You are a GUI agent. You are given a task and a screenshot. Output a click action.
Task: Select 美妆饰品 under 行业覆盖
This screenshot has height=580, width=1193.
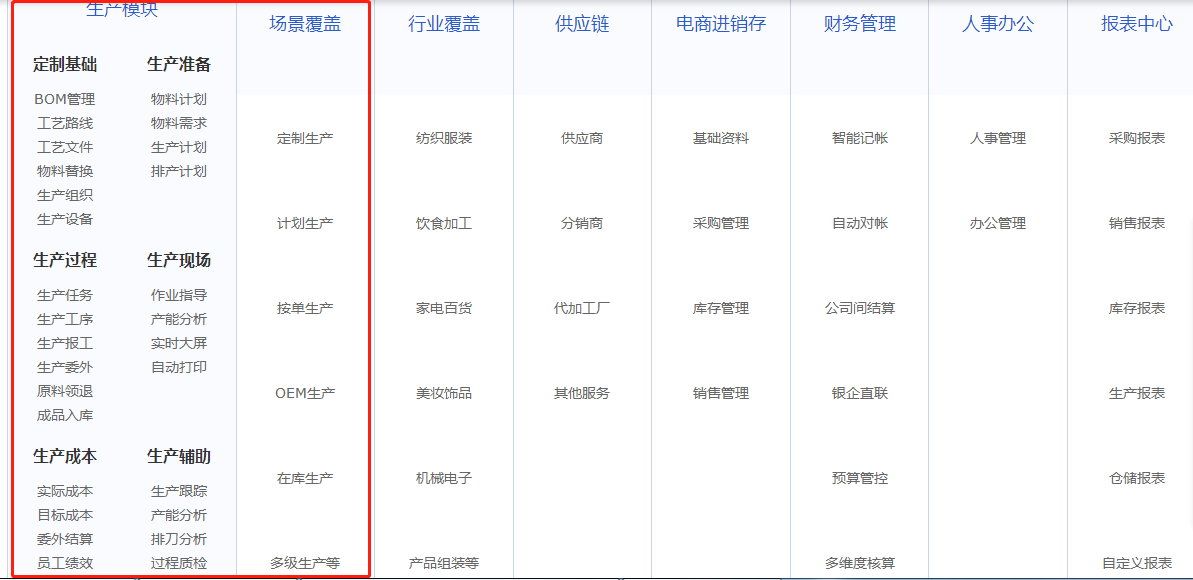click(441, 393)
